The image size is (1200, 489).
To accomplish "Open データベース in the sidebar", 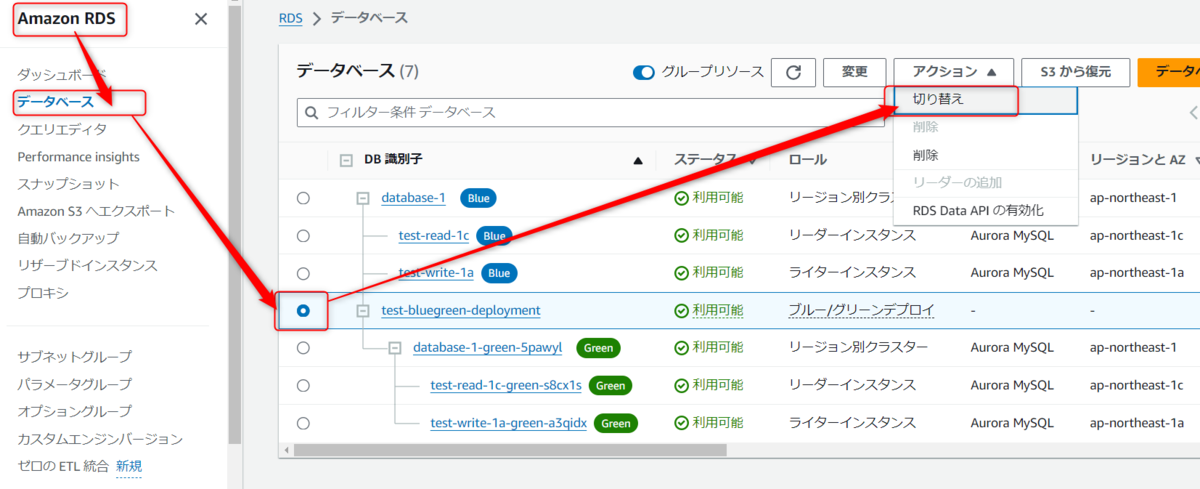I will [x=55, y=102].
